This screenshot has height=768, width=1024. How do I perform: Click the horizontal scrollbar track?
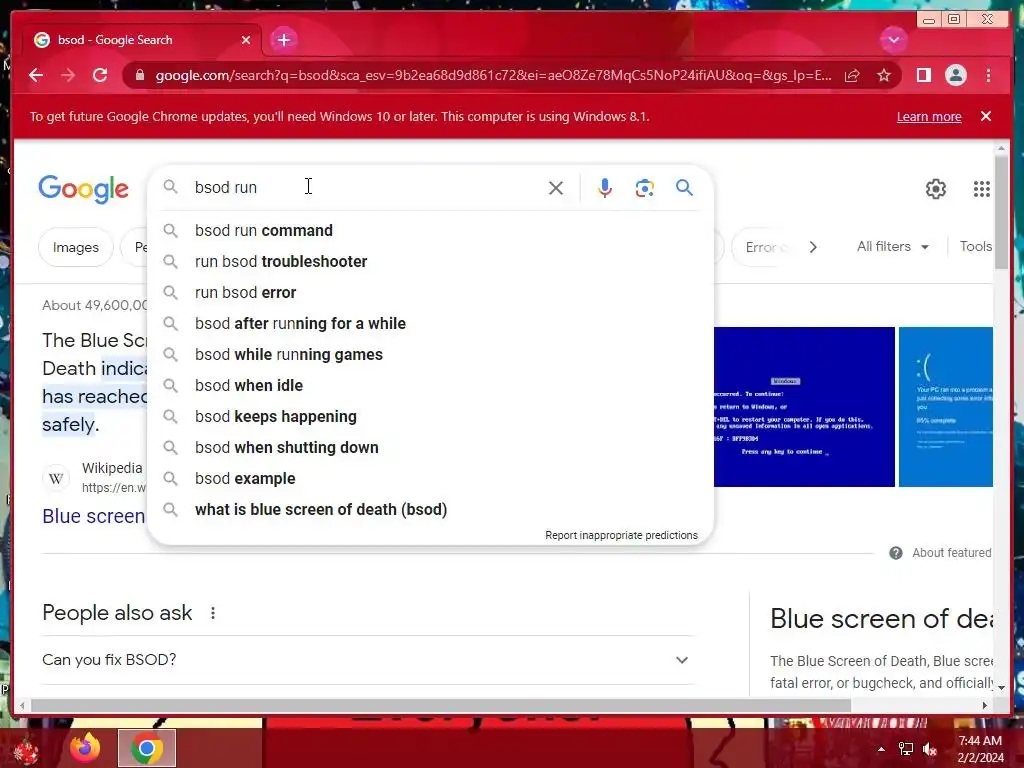coord(914,705)
